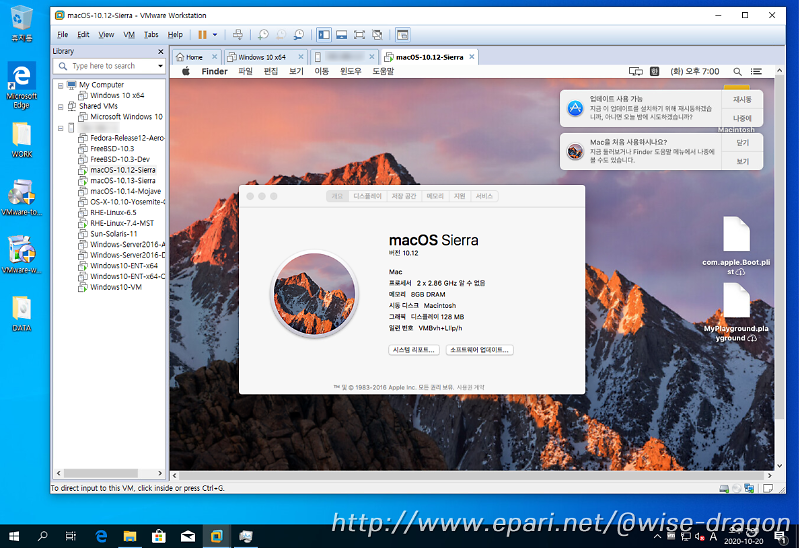Select com.apple.Boot.plist file on macOS desktop
Screen dimensions: 800x548
(736, 245)
